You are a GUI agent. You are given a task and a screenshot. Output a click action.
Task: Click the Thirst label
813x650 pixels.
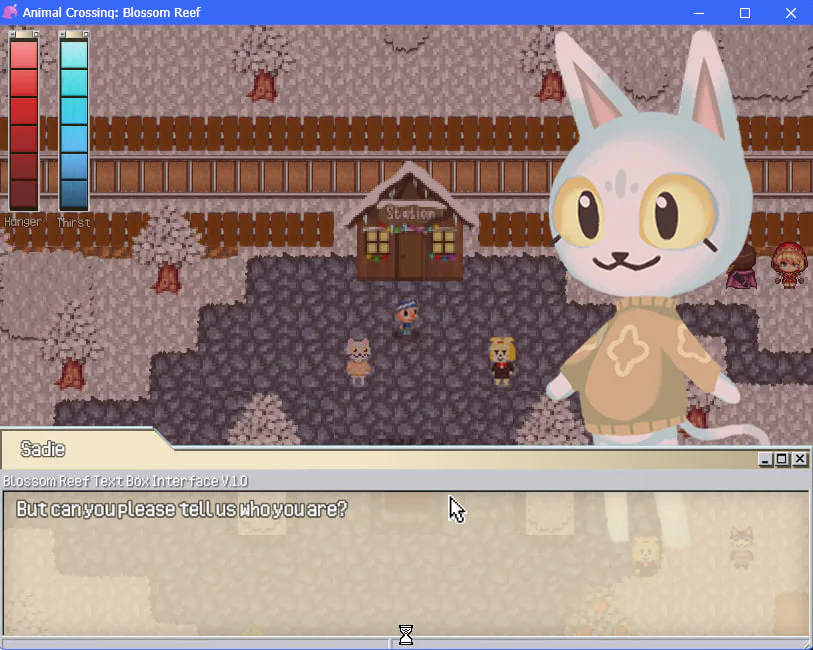(x=73, y=222)
